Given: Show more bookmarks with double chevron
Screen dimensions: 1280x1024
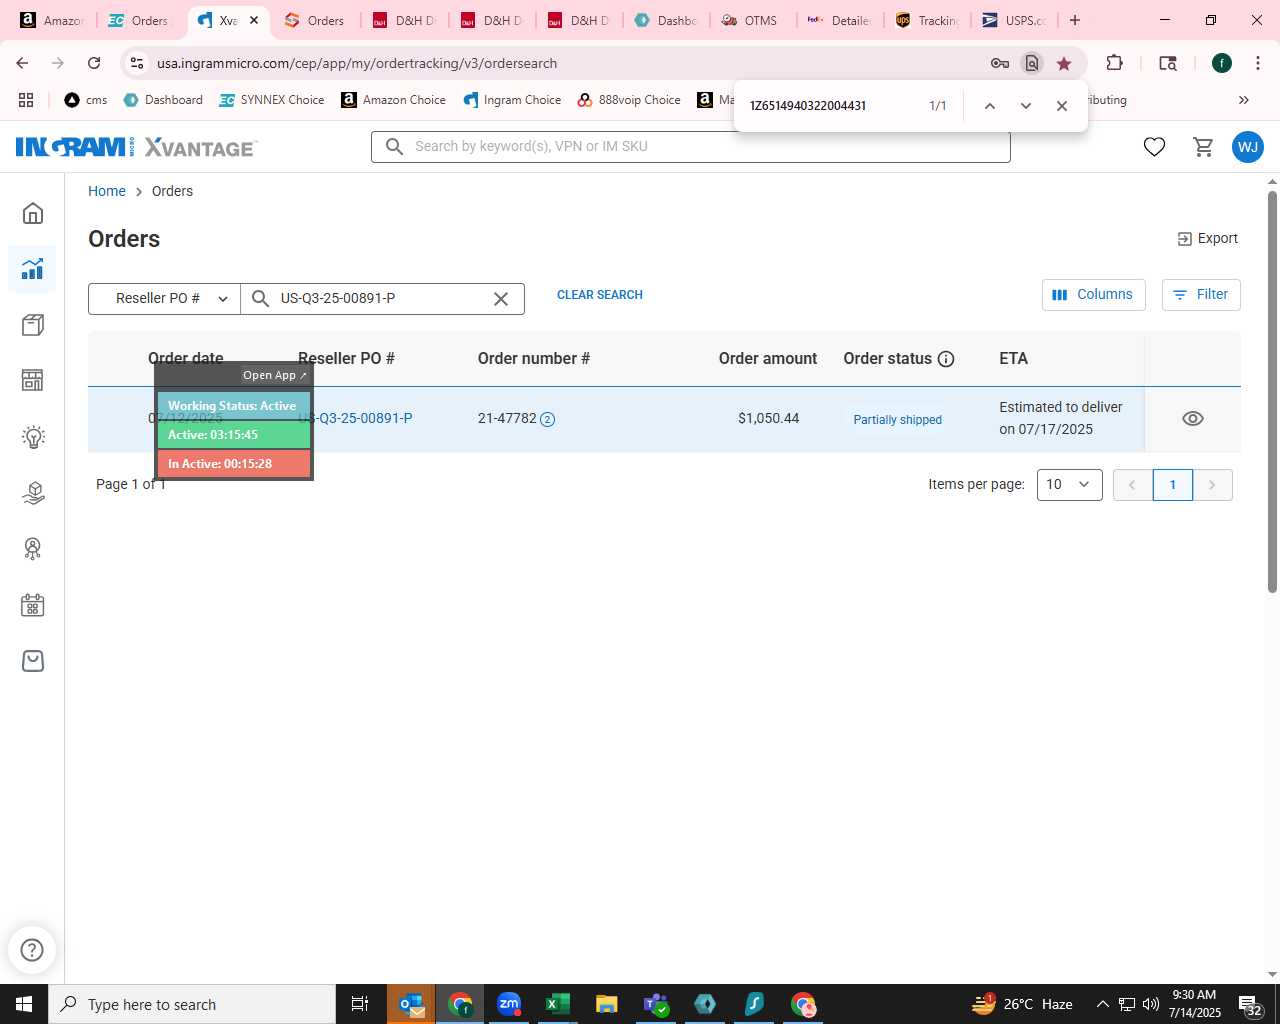Looking at the screenshot, I should click(x=1244, y=100).
